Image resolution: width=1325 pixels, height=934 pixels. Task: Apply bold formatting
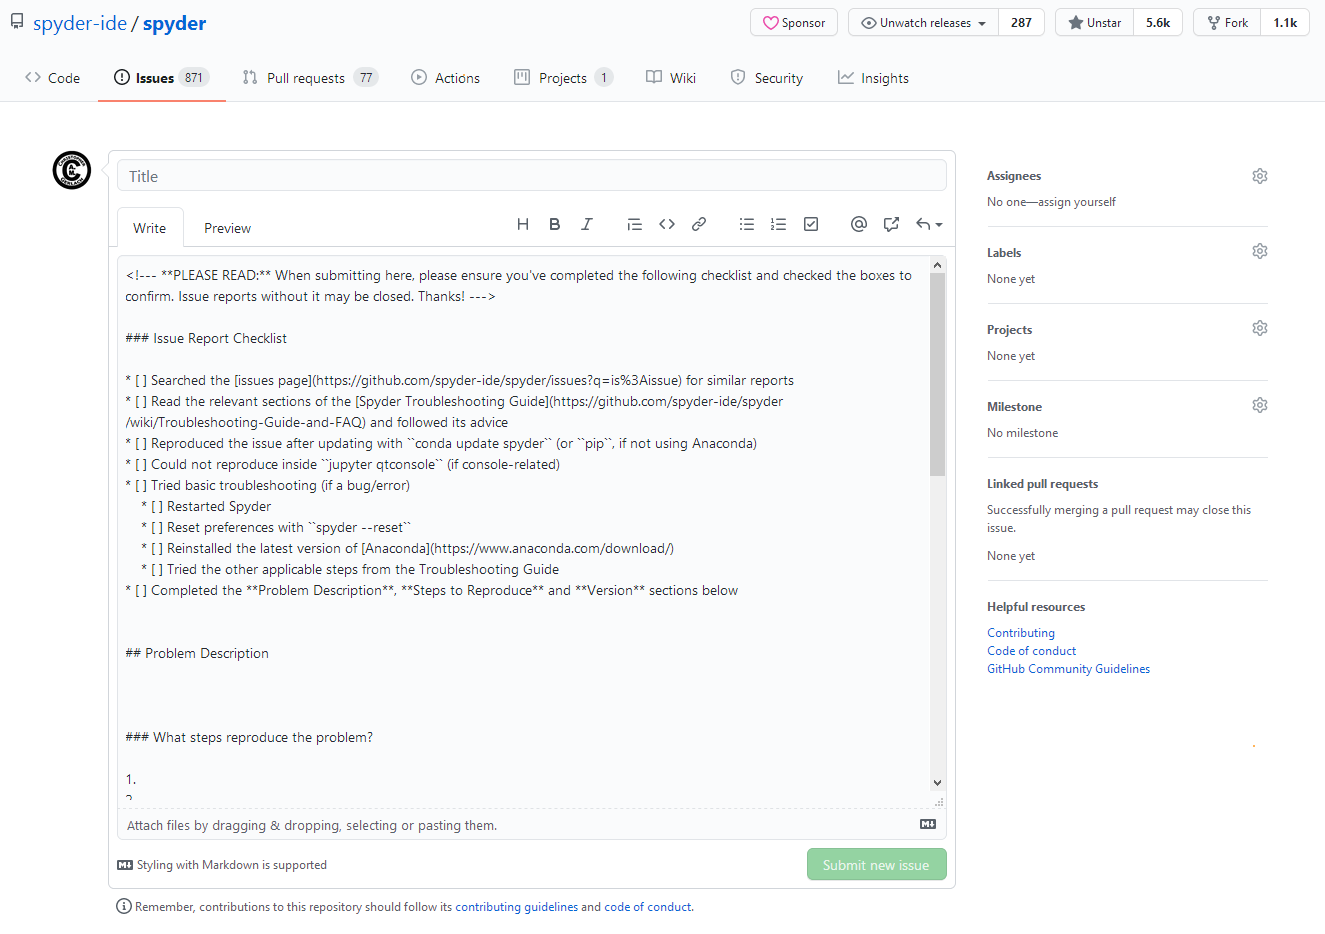pyautogui.click(x=555, y=224)
